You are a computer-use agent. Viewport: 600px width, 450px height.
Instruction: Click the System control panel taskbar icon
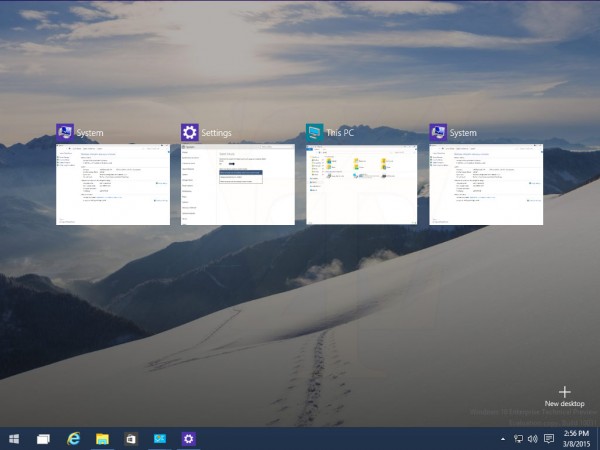pos(159,438)
